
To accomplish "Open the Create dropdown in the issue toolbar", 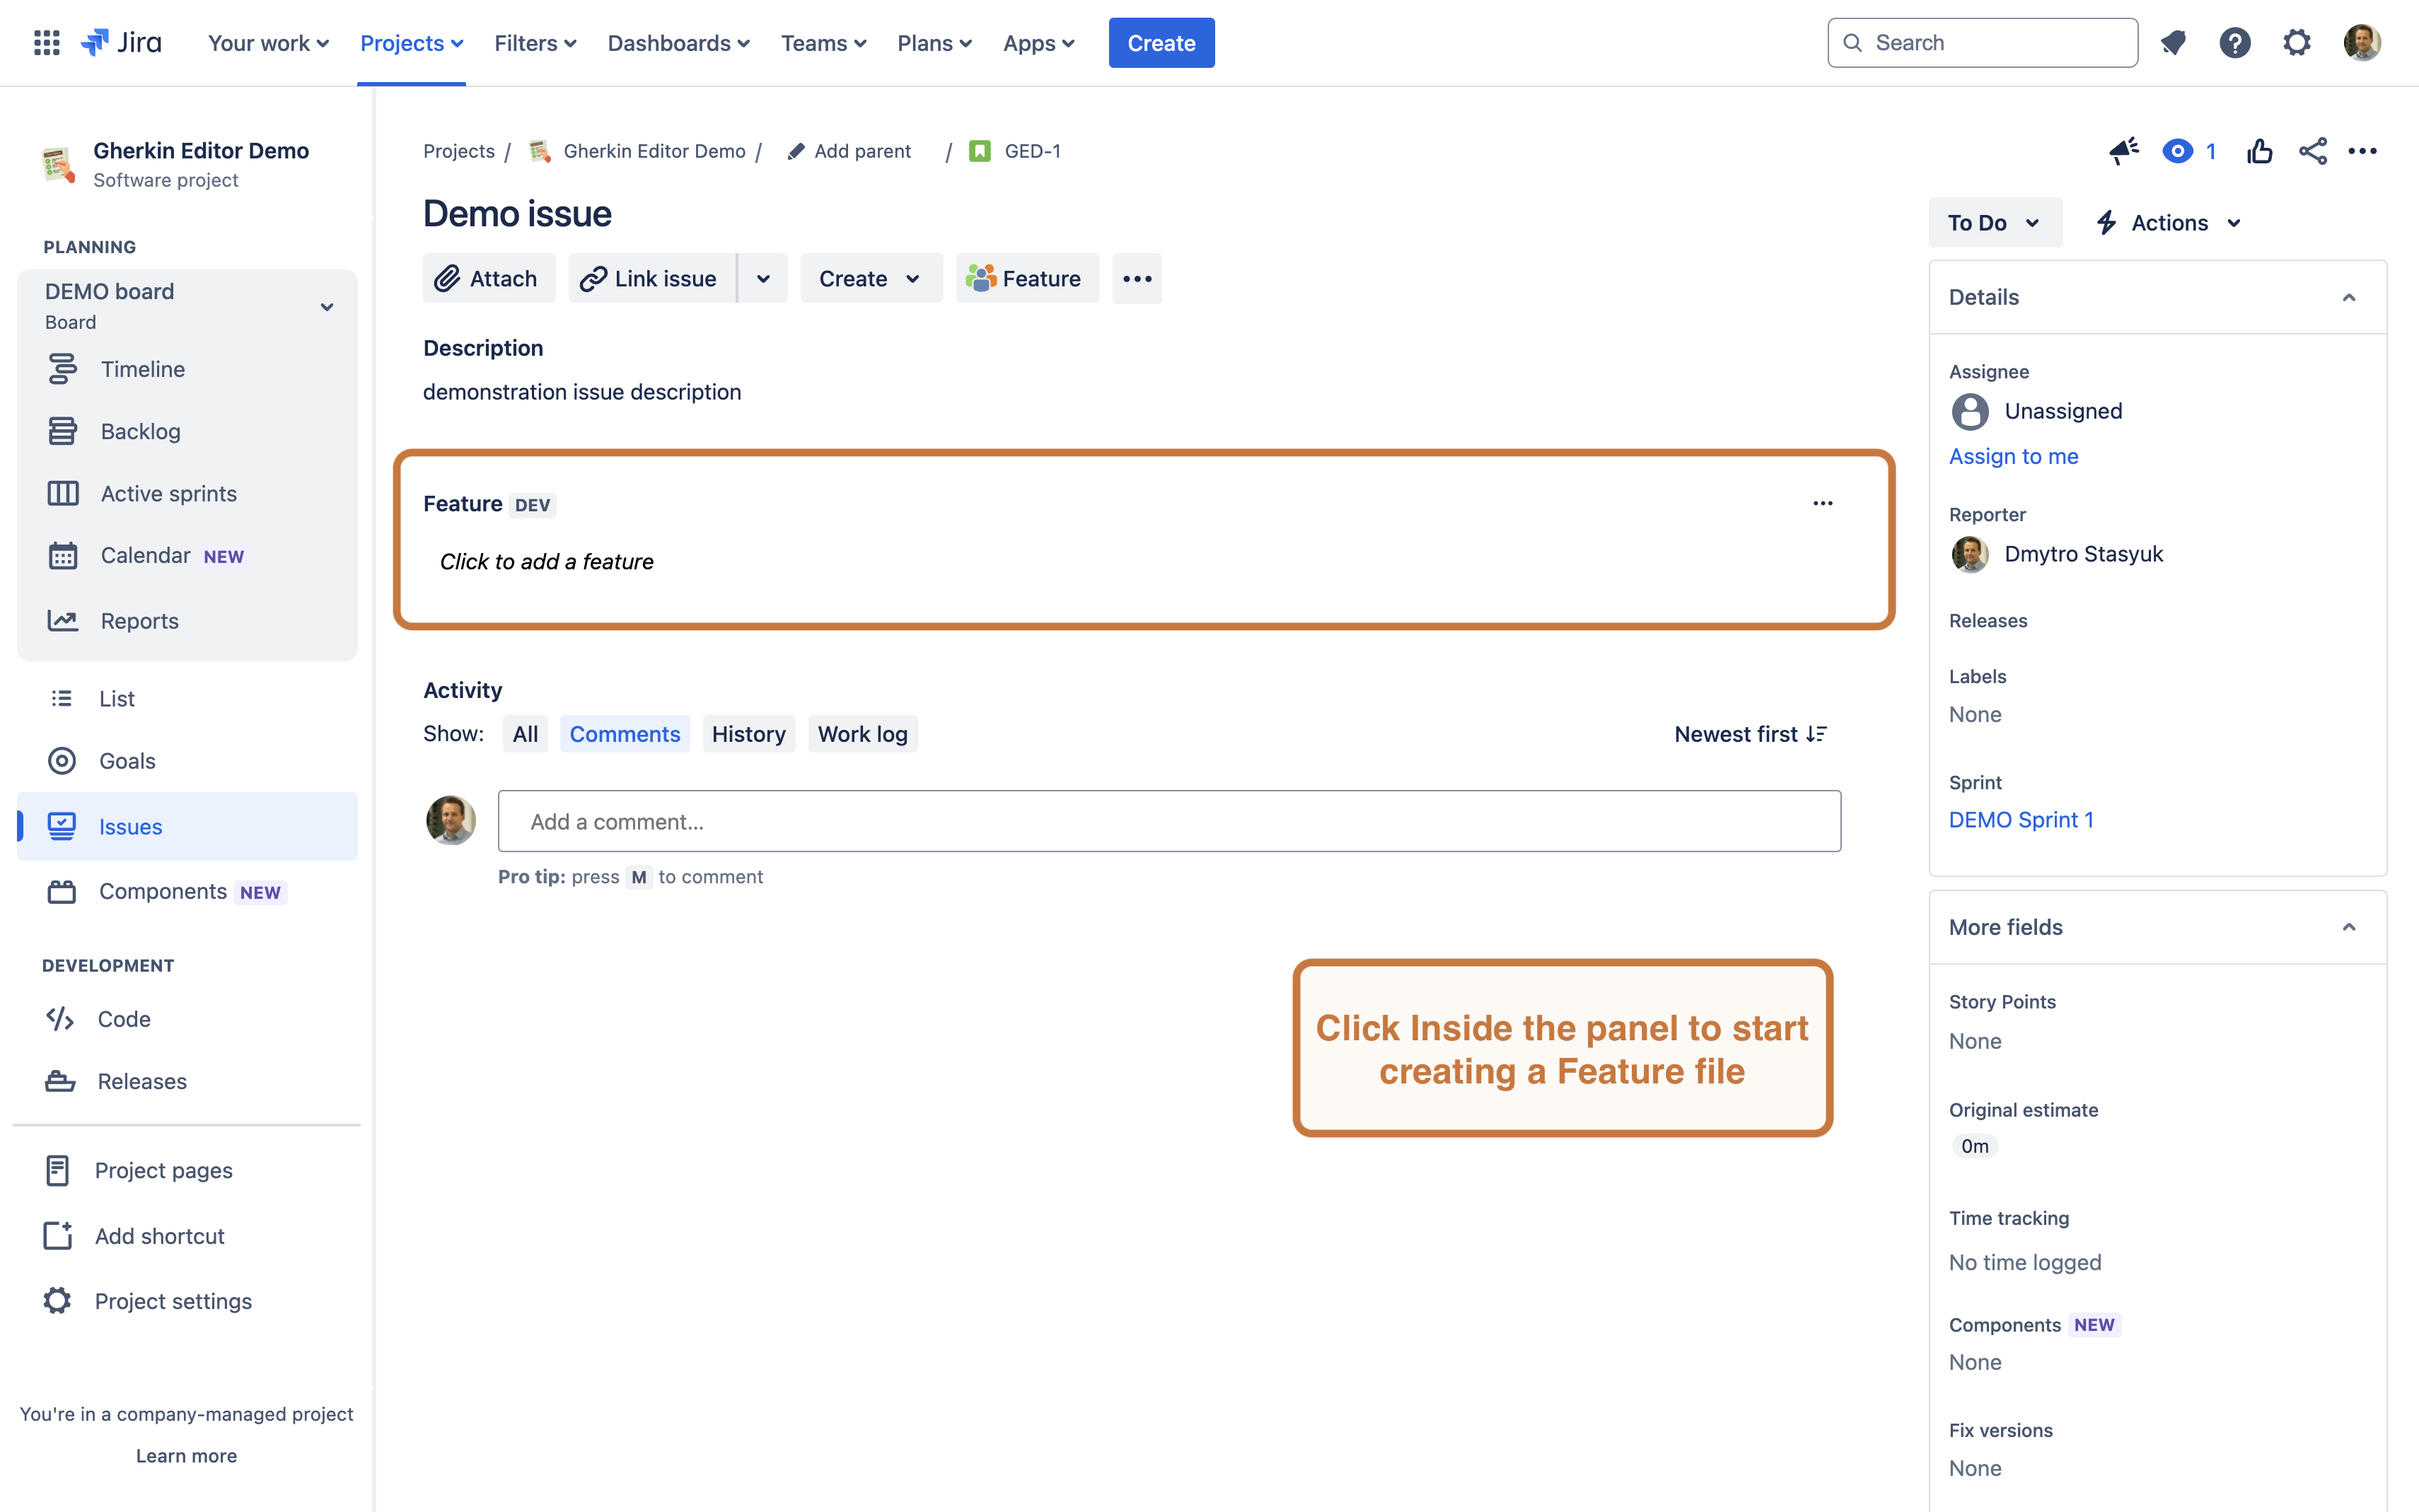I will click(870, 278).
